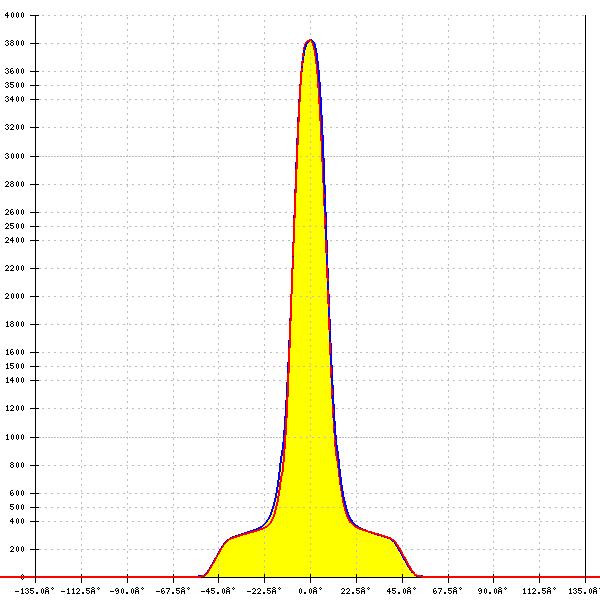This screenshot has height=600, width=600.
Task: Click the 1400 y-axis label
Action: coord(15,380)
